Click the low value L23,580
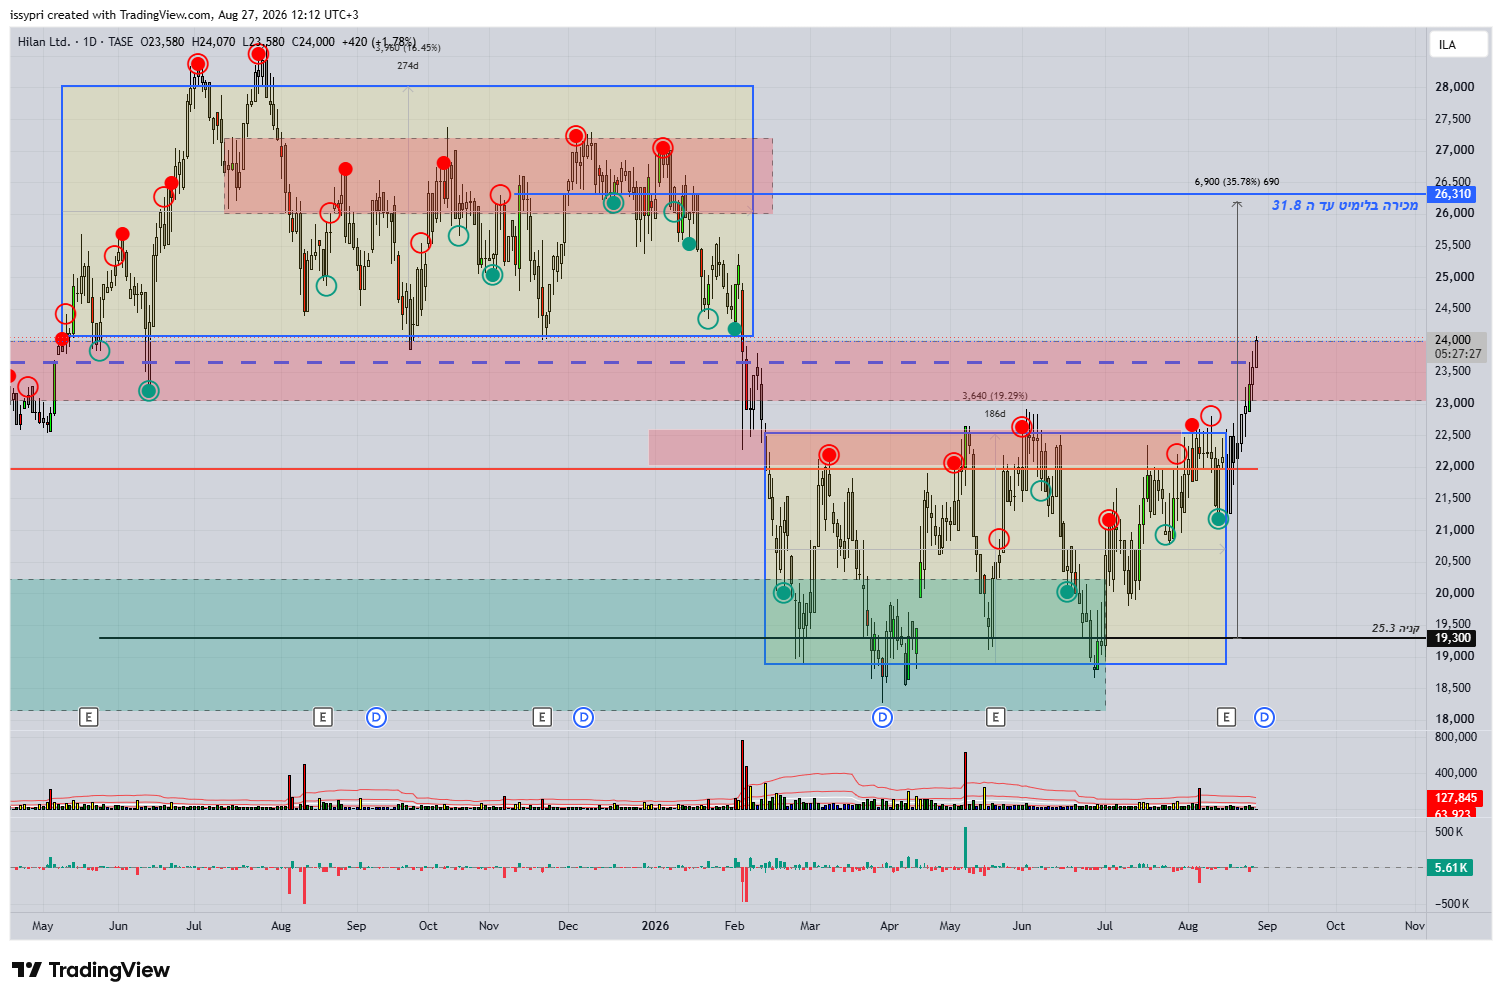Viewport: 1502px width, 1000px height. (x=263, y=42)
